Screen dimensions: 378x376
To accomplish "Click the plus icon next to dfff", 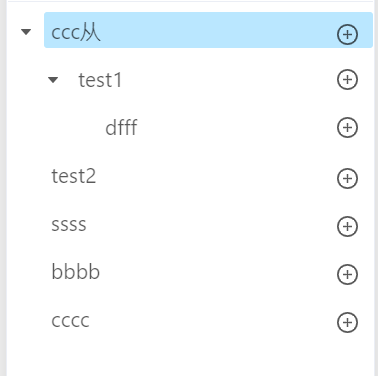I will (x=347, y=128).
